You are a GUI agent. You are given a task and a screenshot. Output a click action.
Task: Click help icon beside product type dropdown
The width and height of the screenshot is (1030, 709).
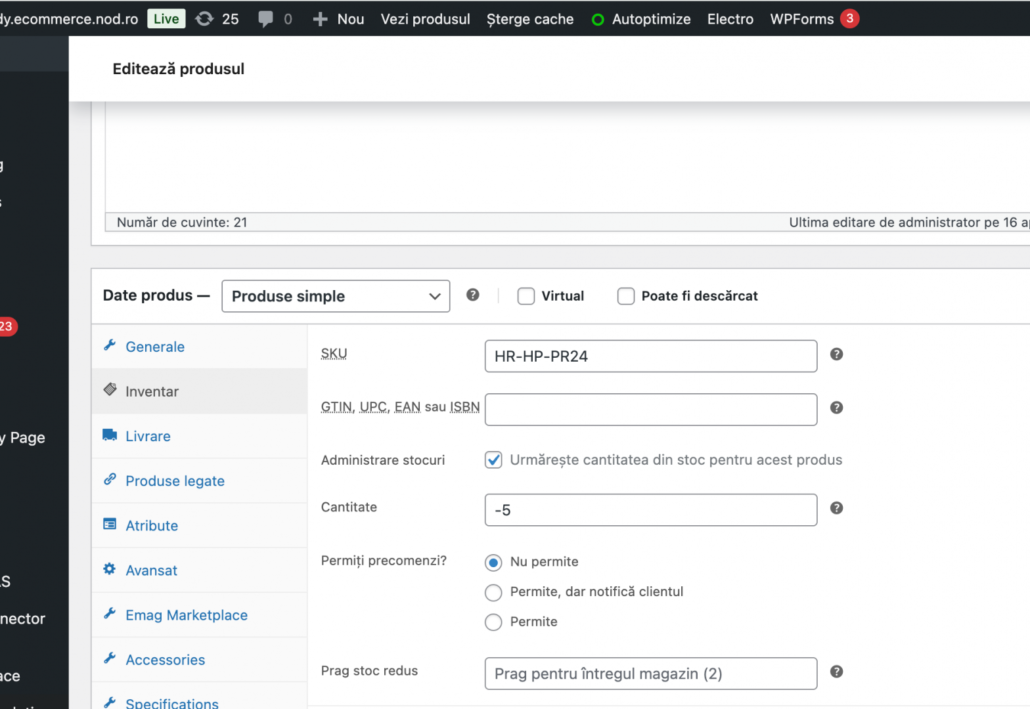pos(472,295)
